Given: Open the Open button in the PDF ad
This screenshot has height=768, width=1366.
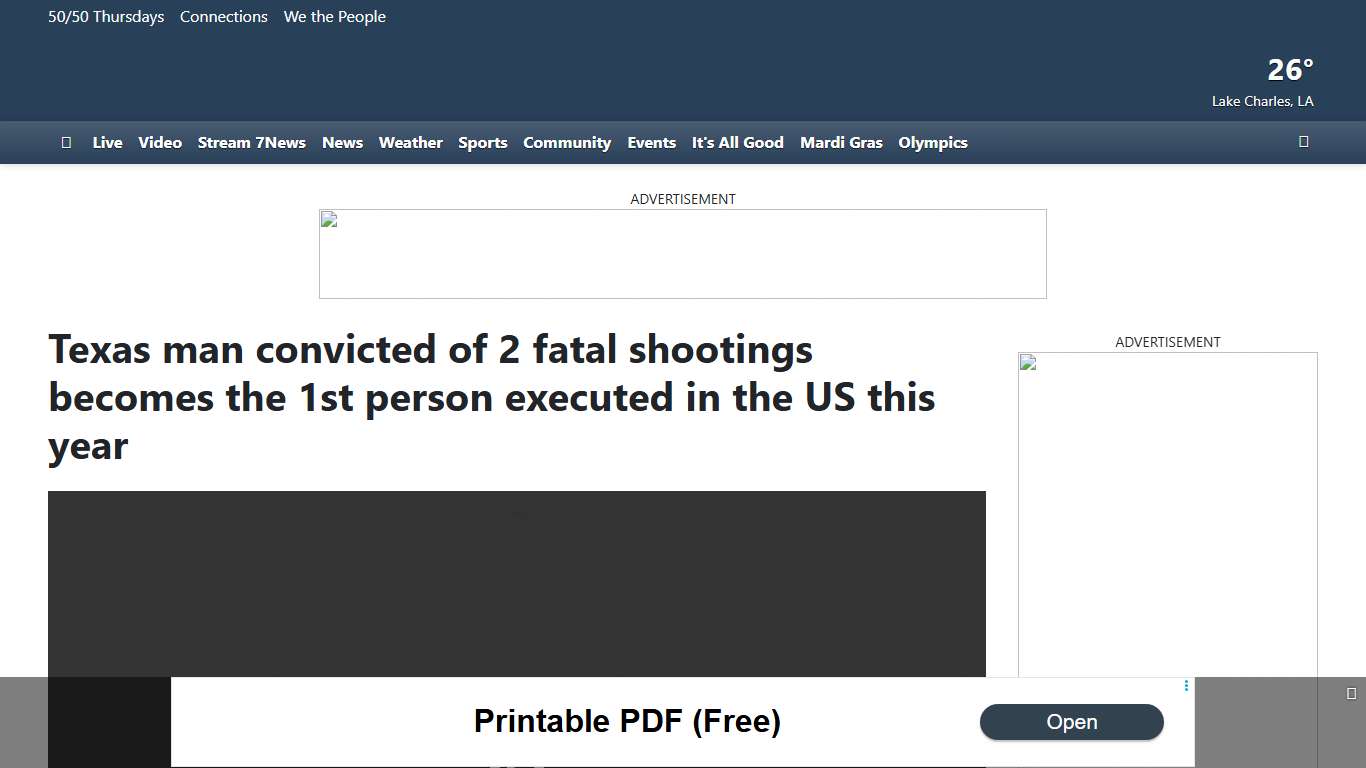Looking at the screenshot, I should [1072, 722].
